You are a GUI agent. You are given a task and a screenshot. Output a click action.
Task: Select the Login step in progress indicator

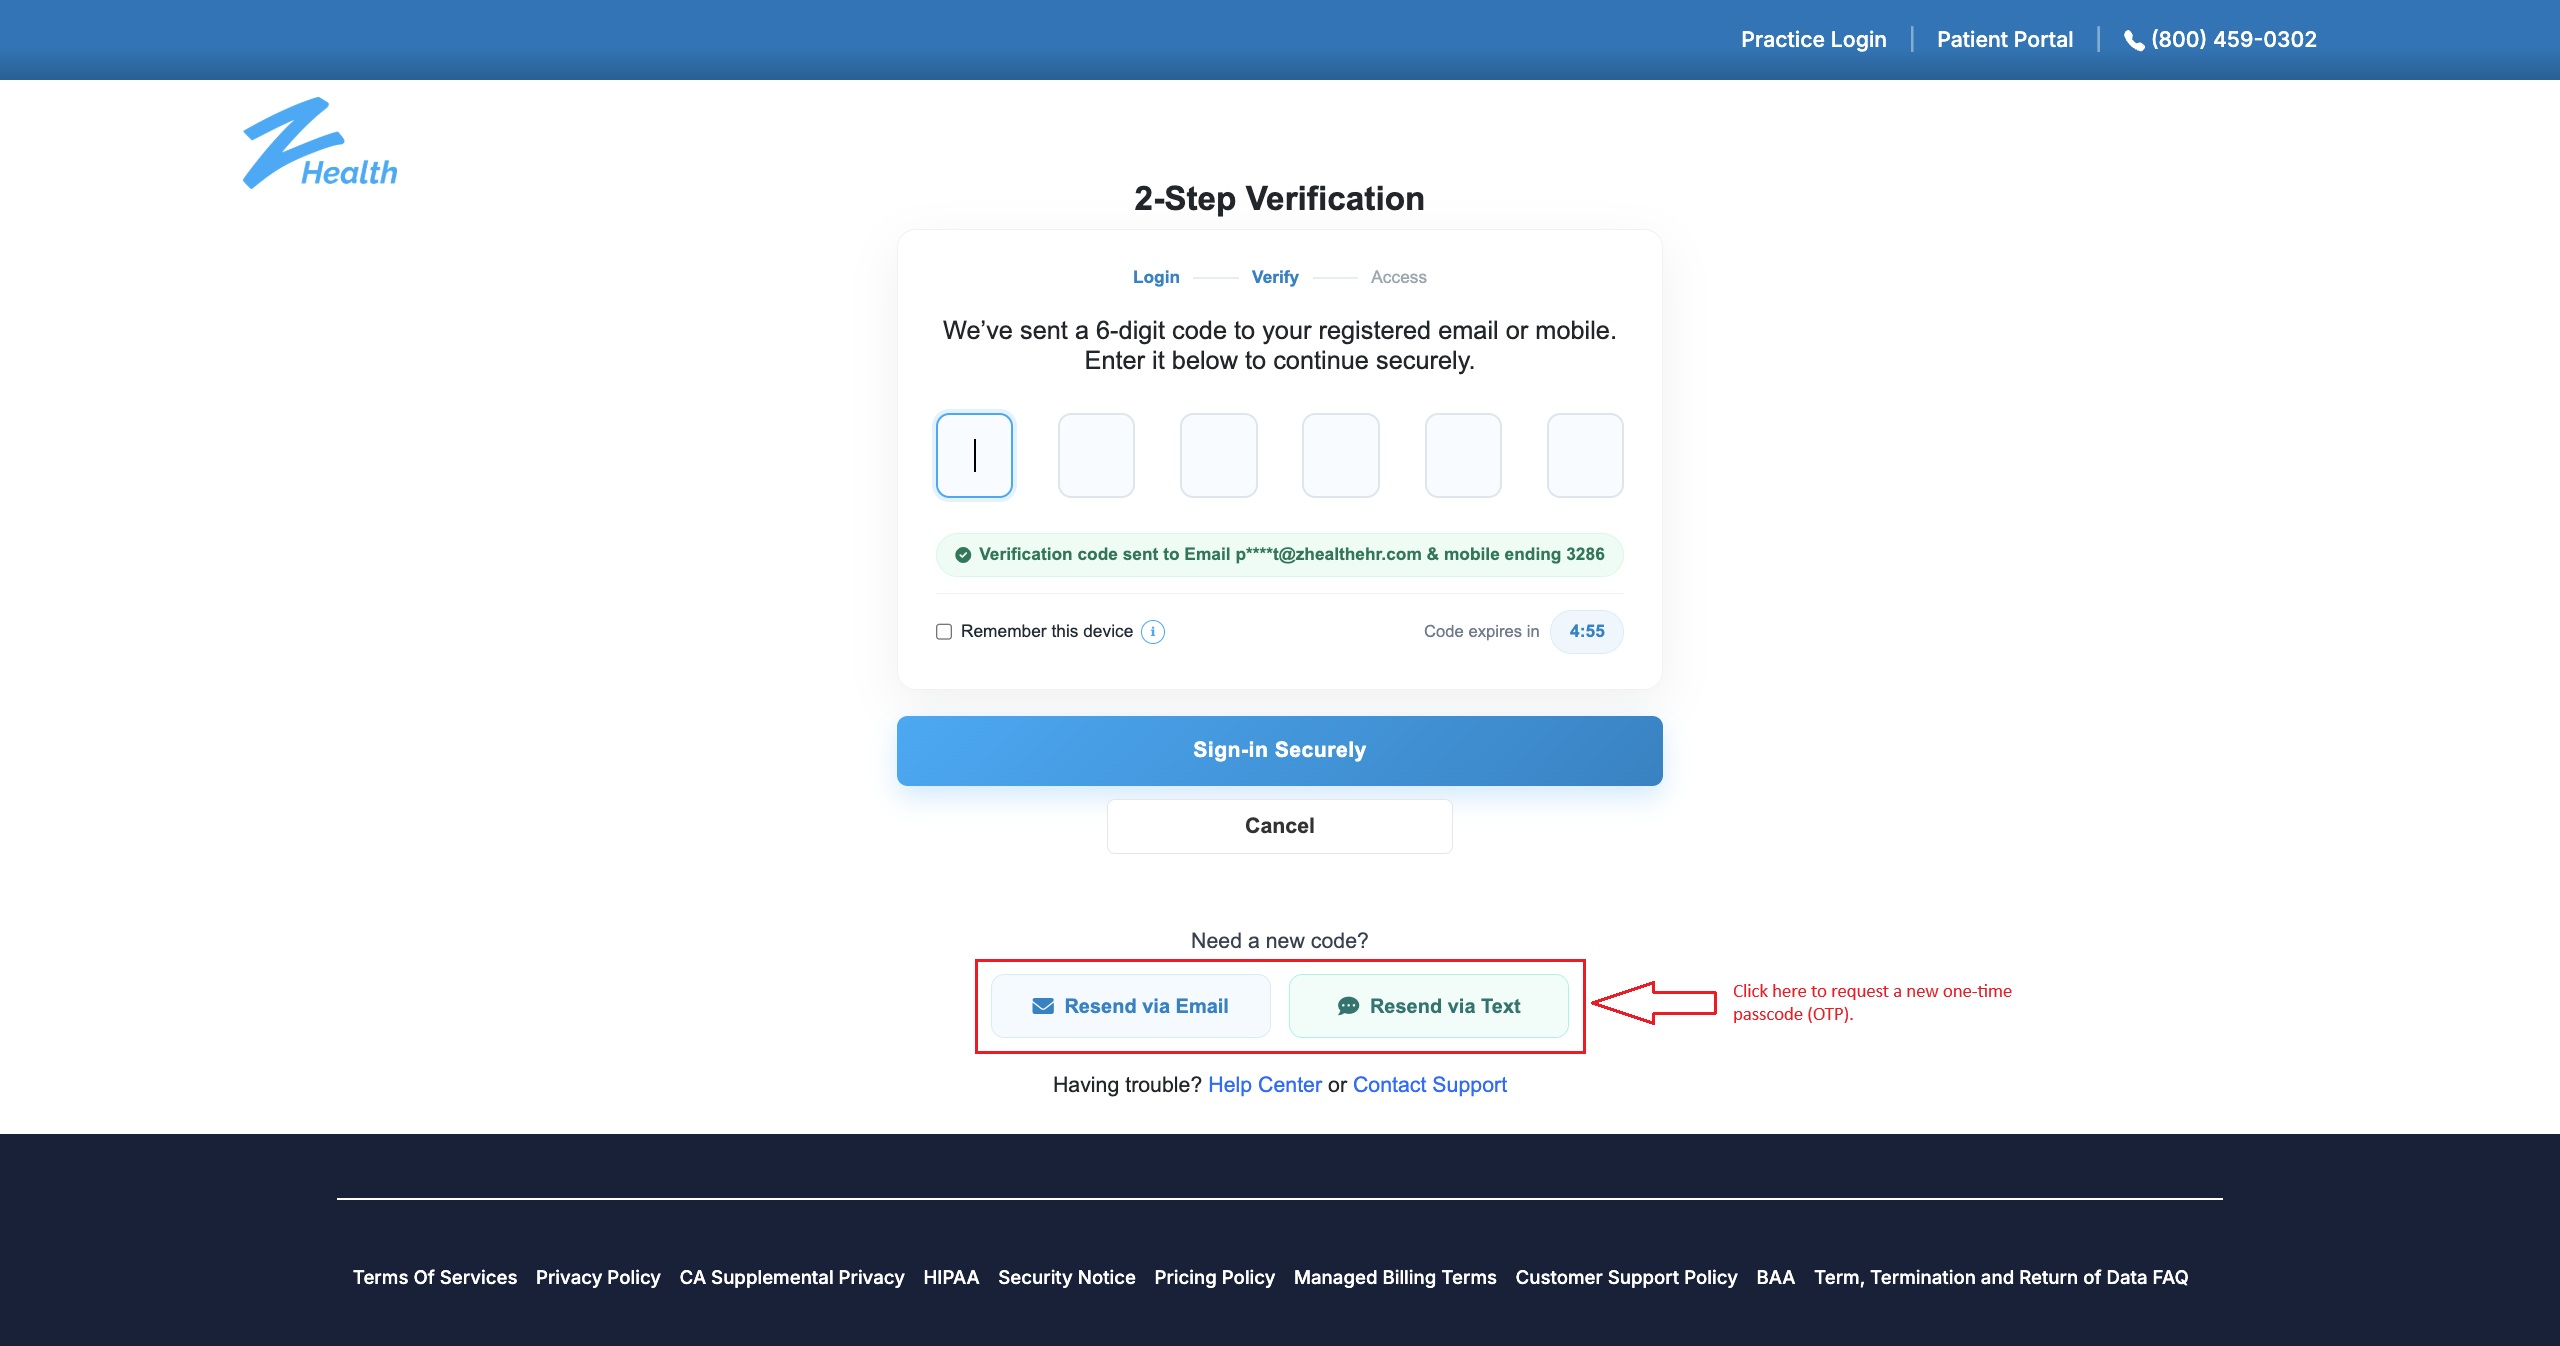[1156, 277]
